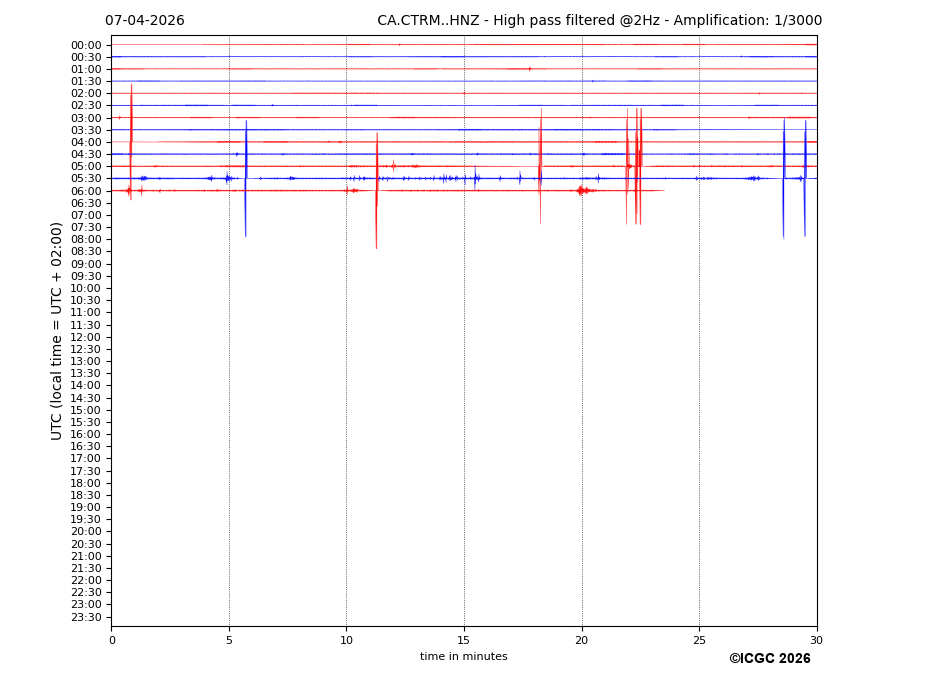Select the 'time in minutes' axis label

coord(463,657)
